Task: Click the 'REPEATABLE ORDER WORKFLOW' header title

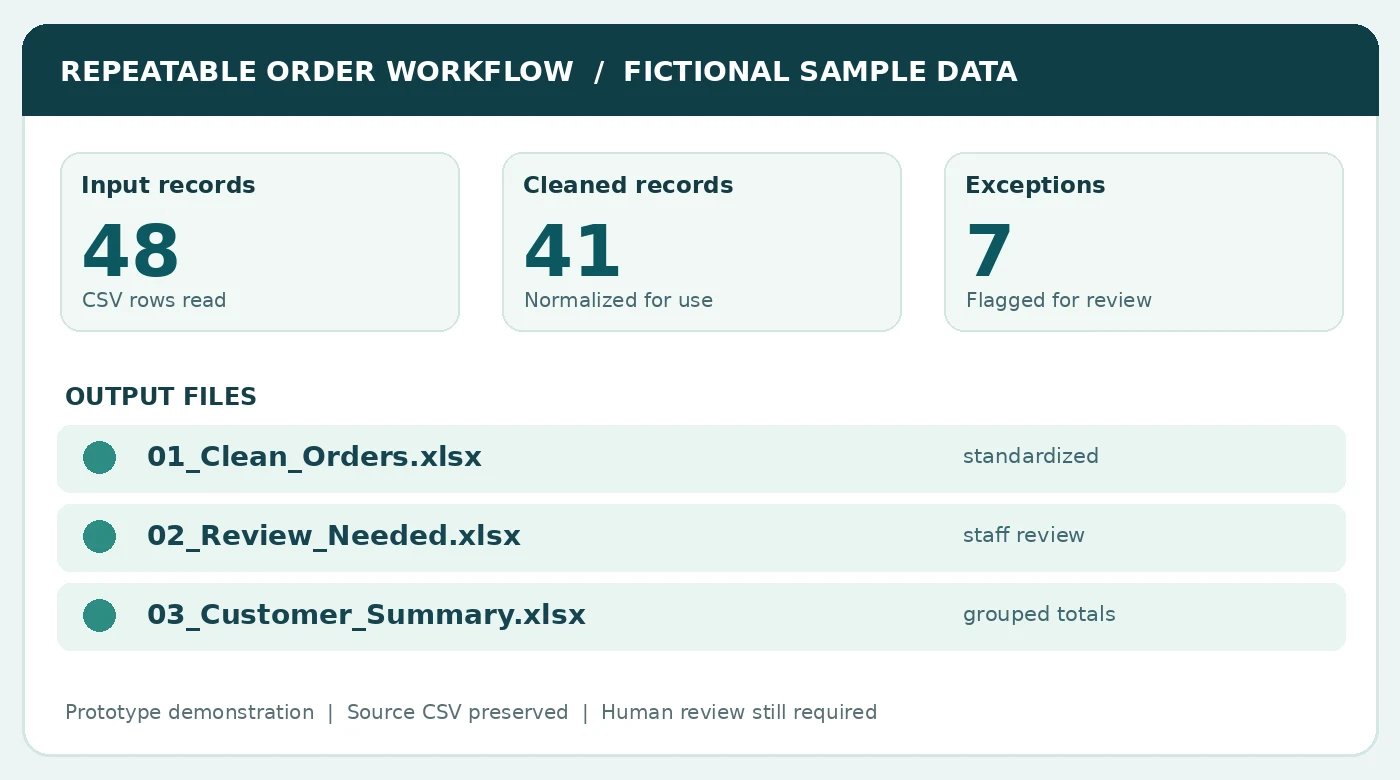Action: pos(317,72)
